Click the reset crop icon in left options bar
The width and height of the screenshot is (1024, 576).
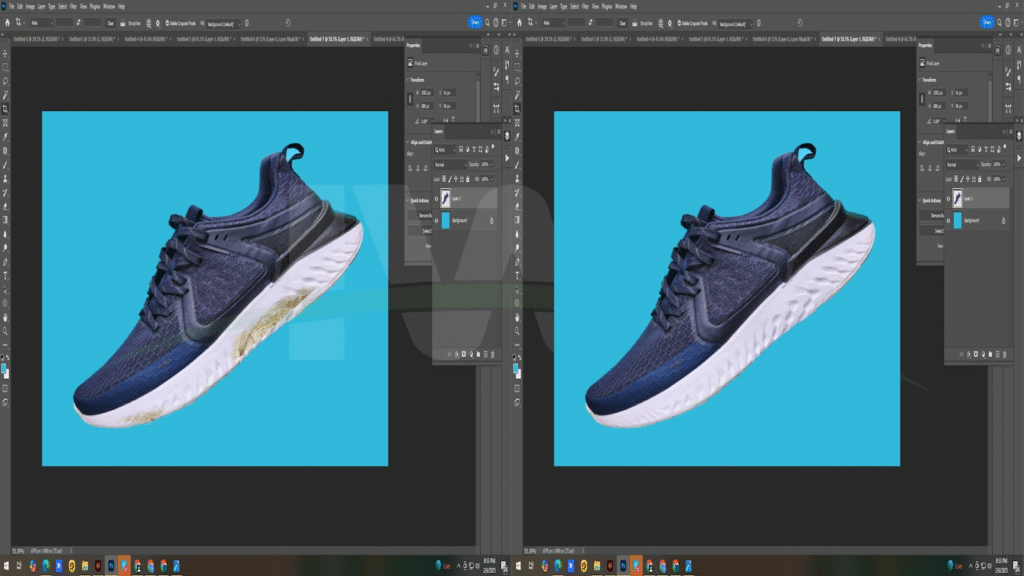[288, 23]
